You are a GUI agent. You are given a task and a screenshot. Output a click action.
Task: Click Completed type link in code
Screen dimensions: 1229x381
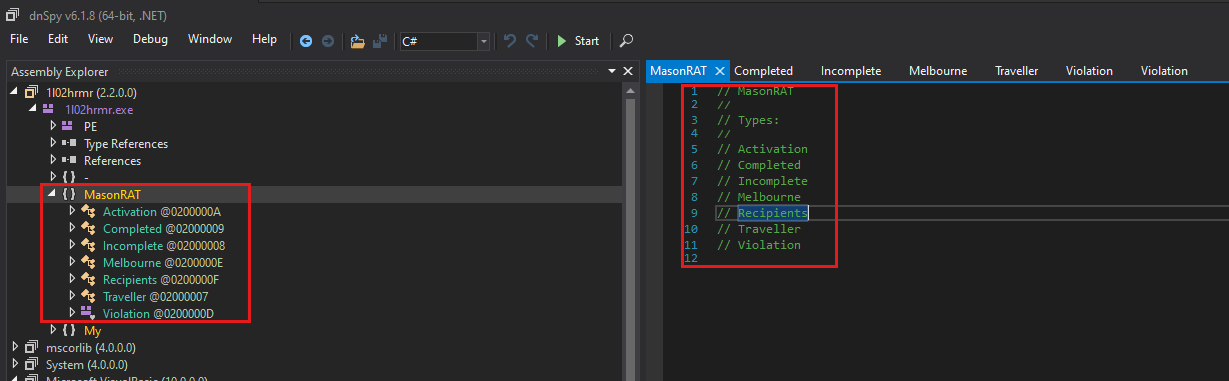pyautogui.click(x=769, y=165)
